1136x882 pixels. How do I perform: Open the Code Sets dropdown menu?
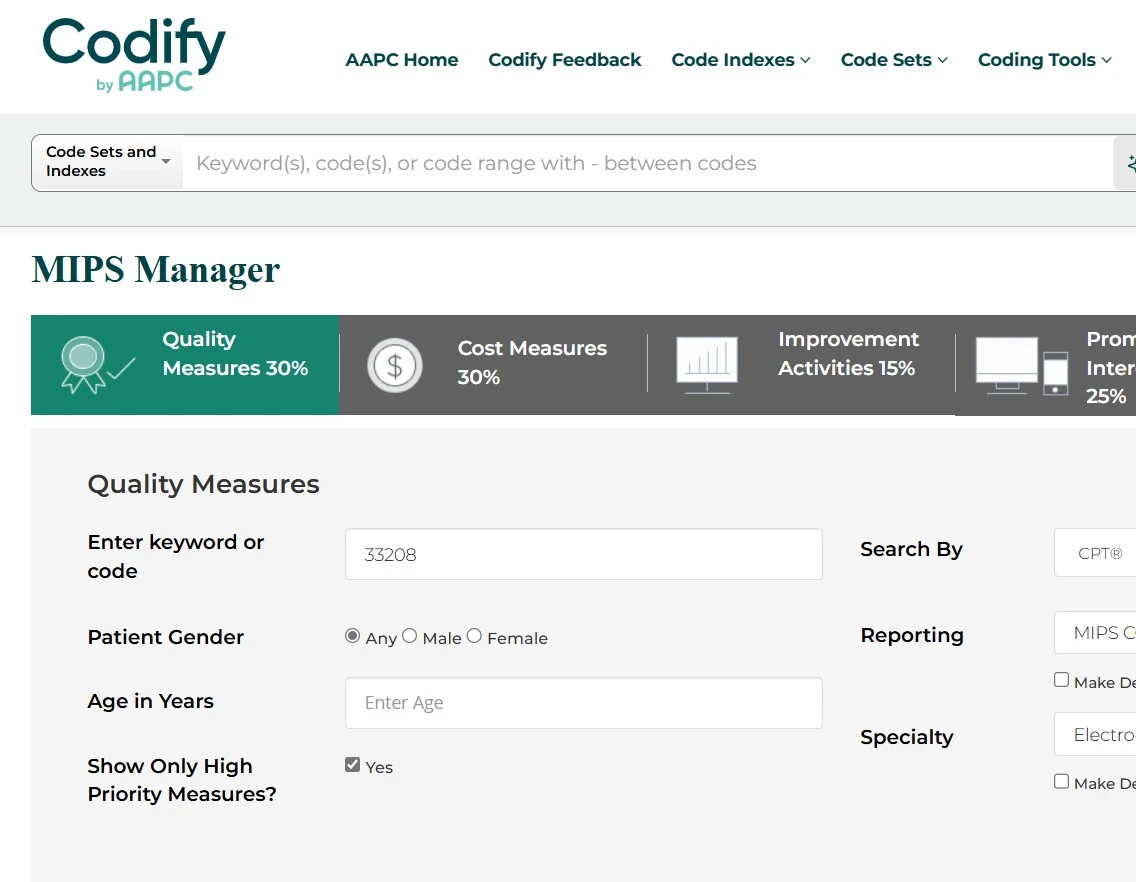tap(893, 60)
